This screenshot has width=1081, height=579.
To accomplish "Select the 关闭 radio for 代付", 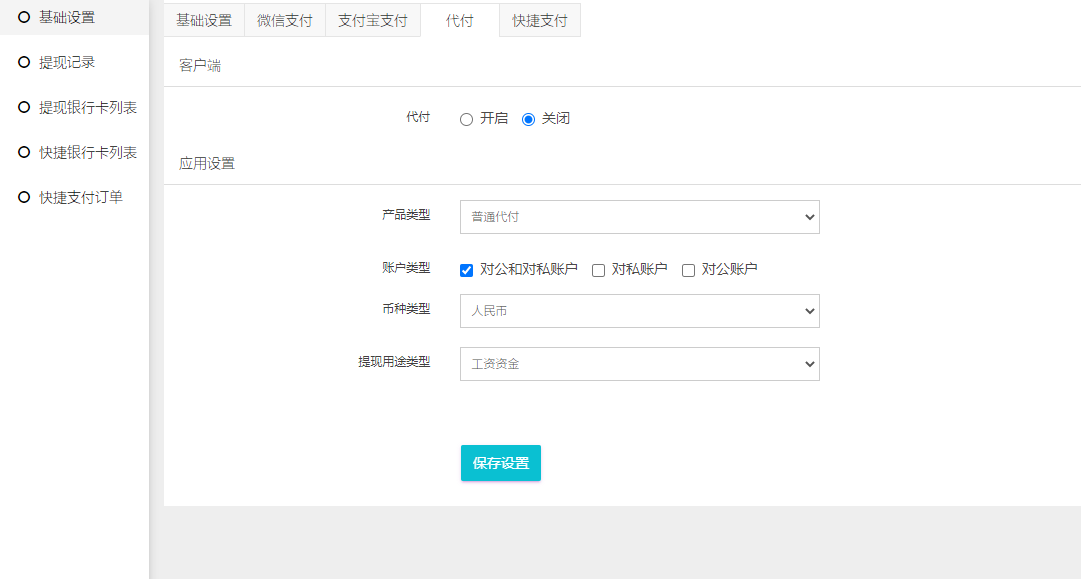I will [528, 119].
